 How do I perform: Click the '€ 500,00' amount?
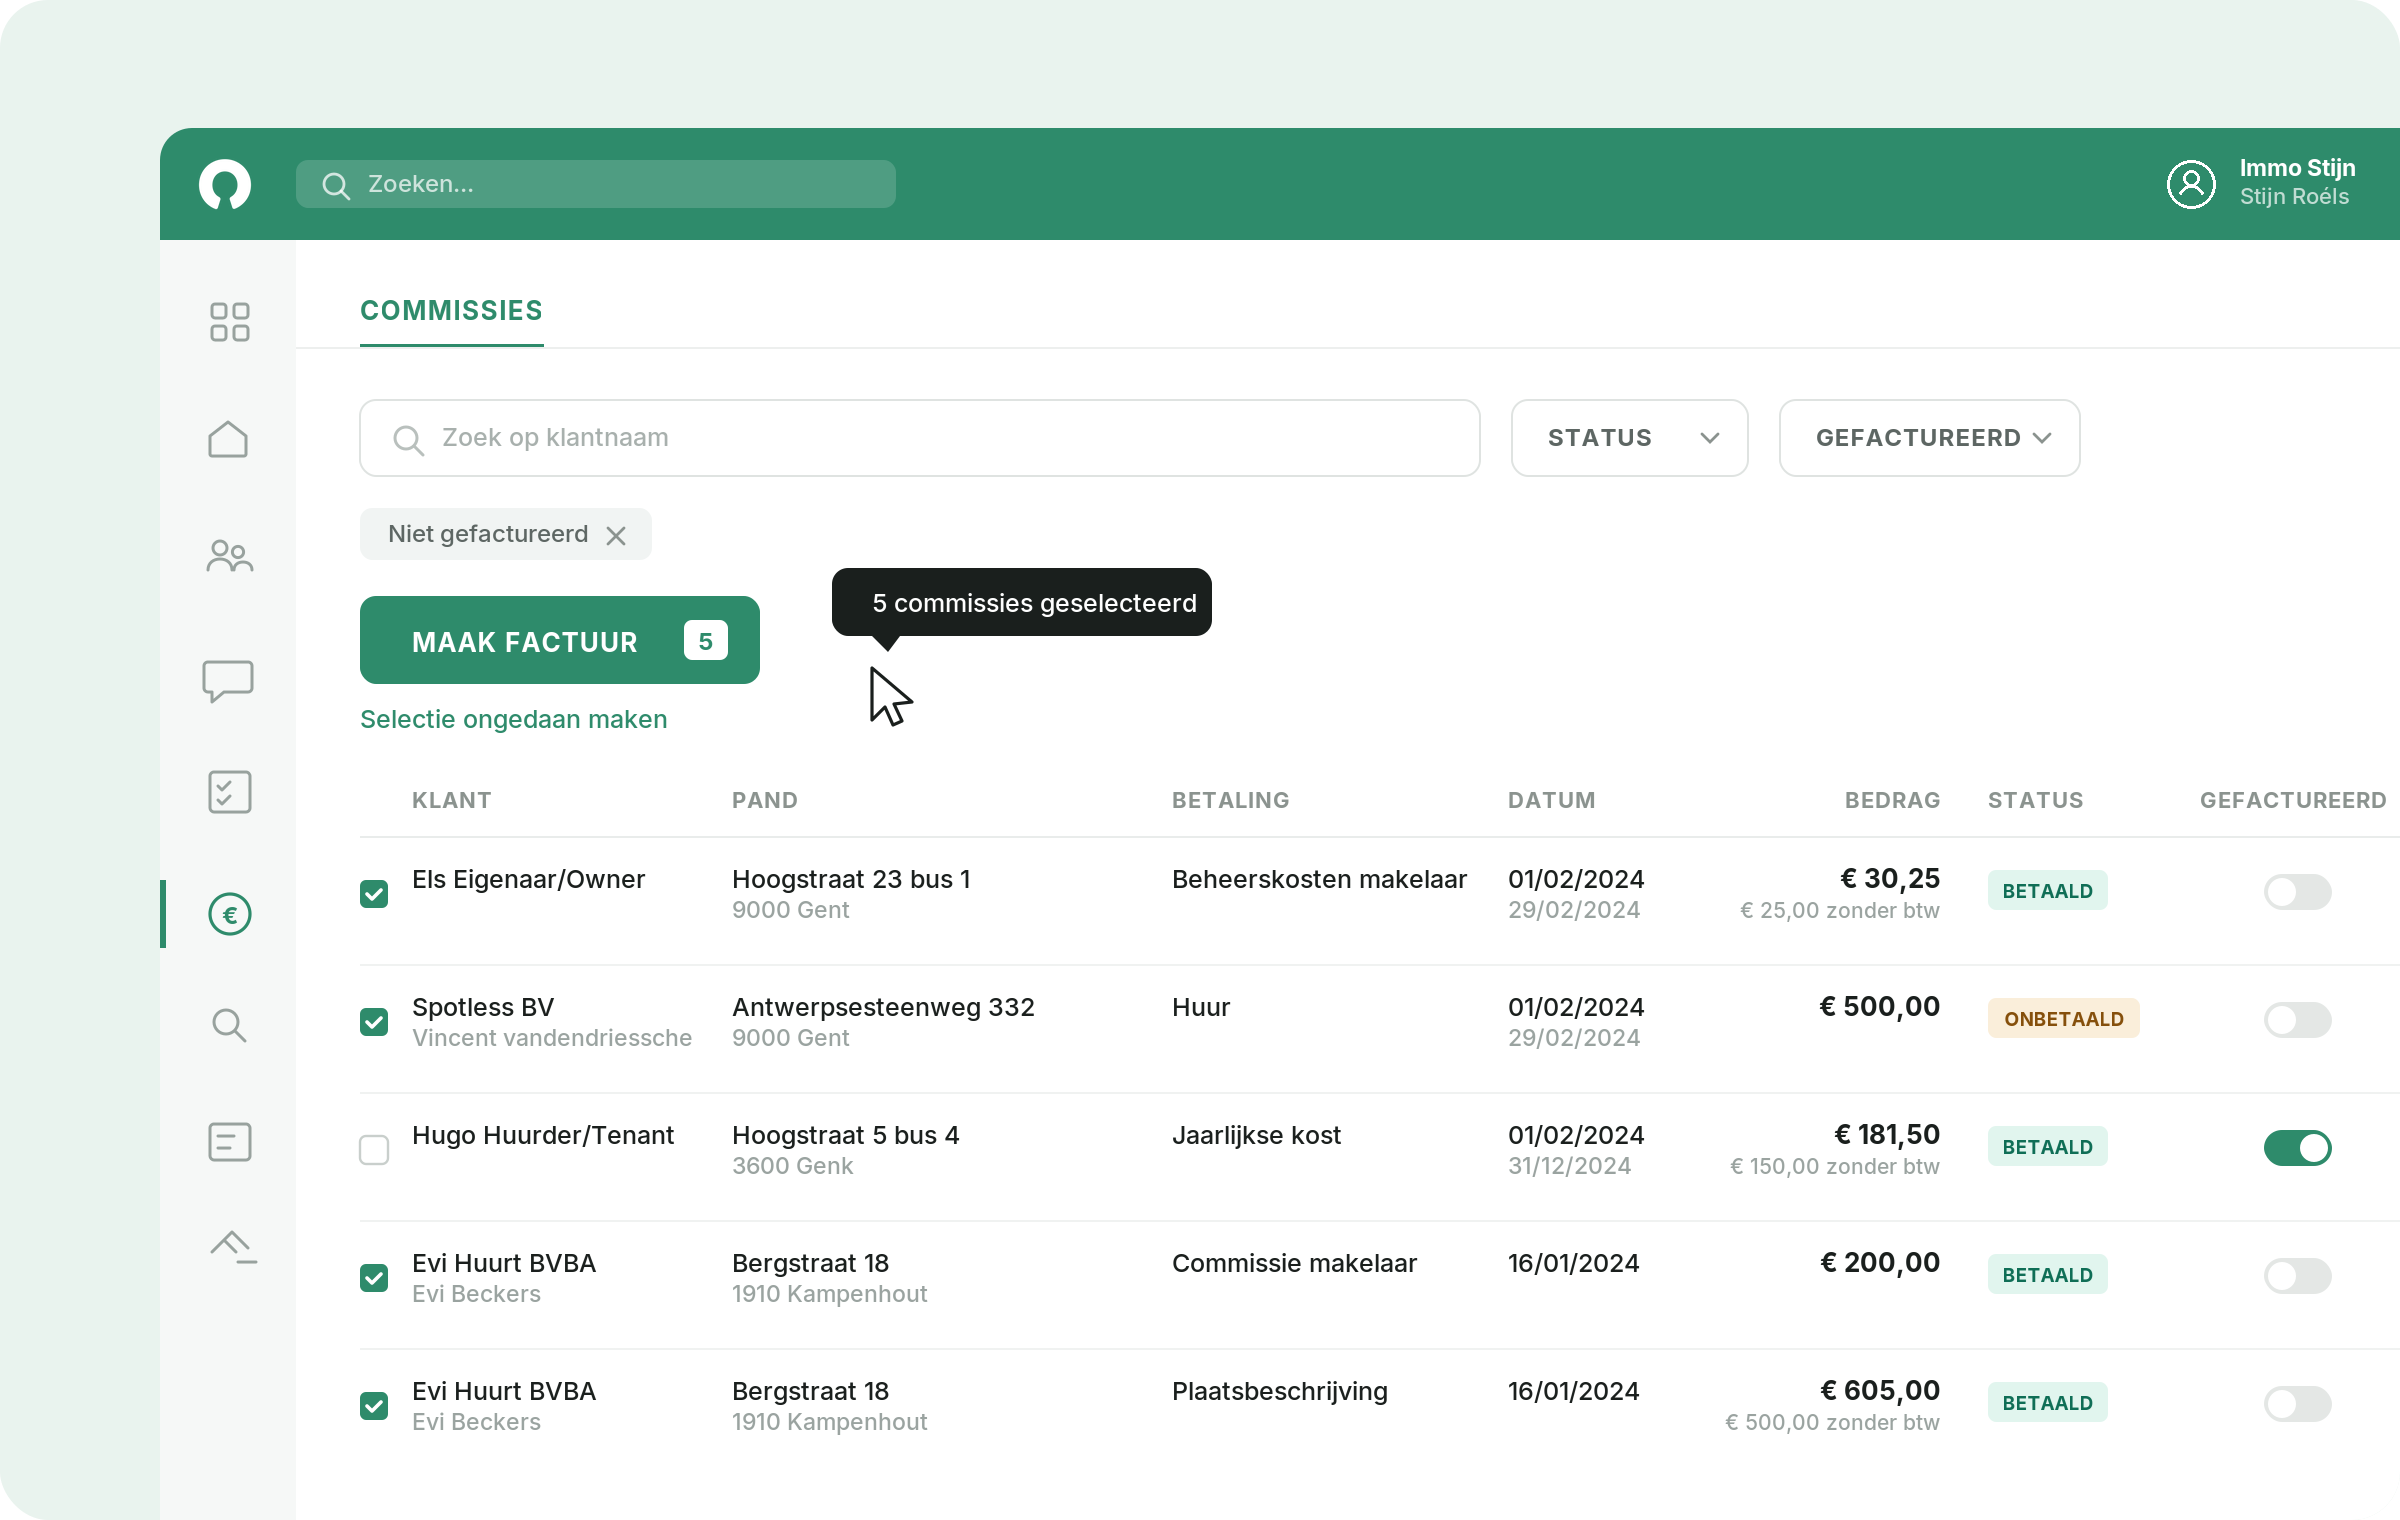coord(1879,1006)
